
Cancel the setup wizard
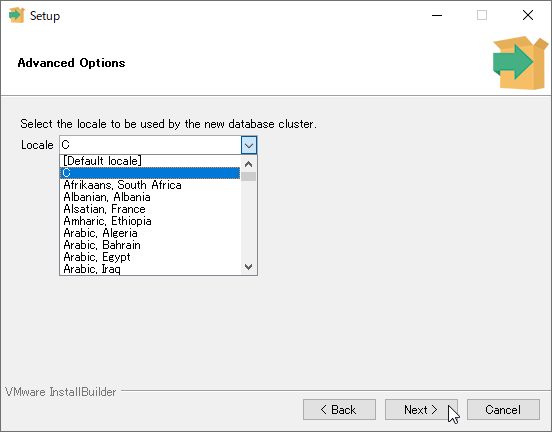coord(503,409)
